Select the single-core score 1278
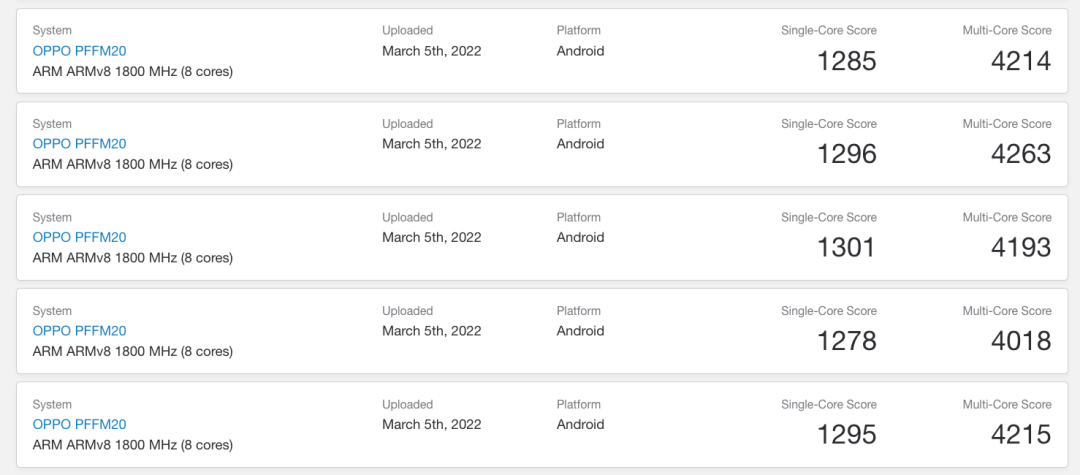Viewport: 1080px width, 475px height. pyautogui.click(x=846, y=341)
